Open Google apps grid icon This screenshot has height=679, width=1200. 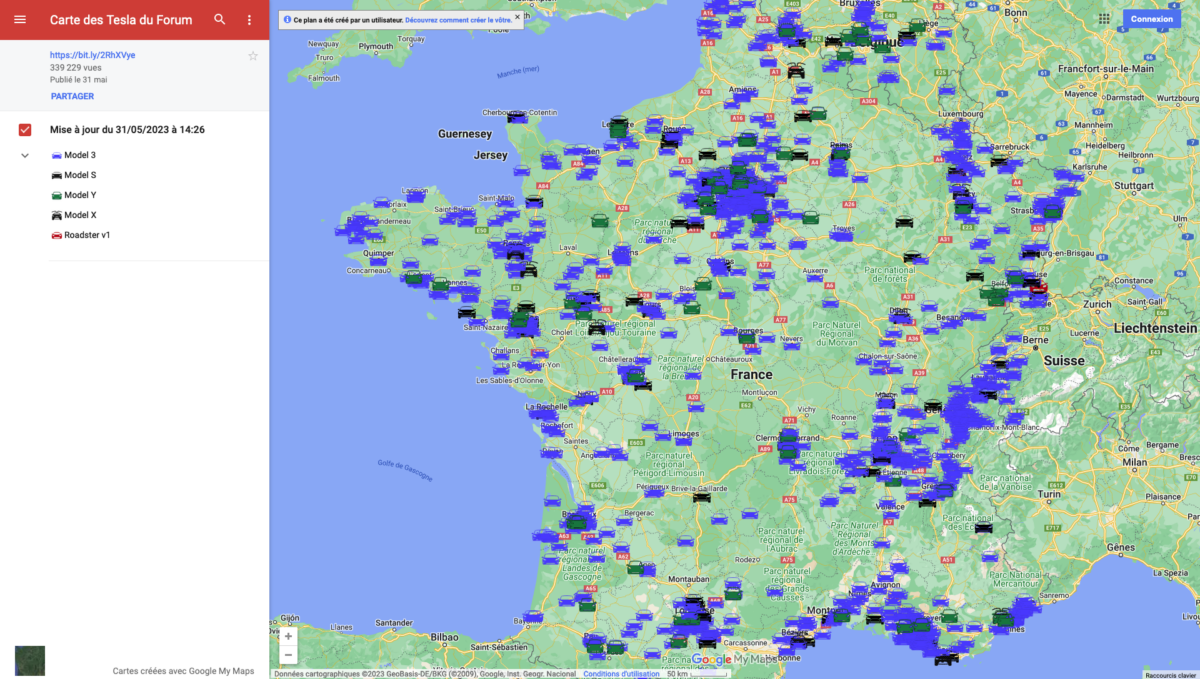pos(1104,19)
